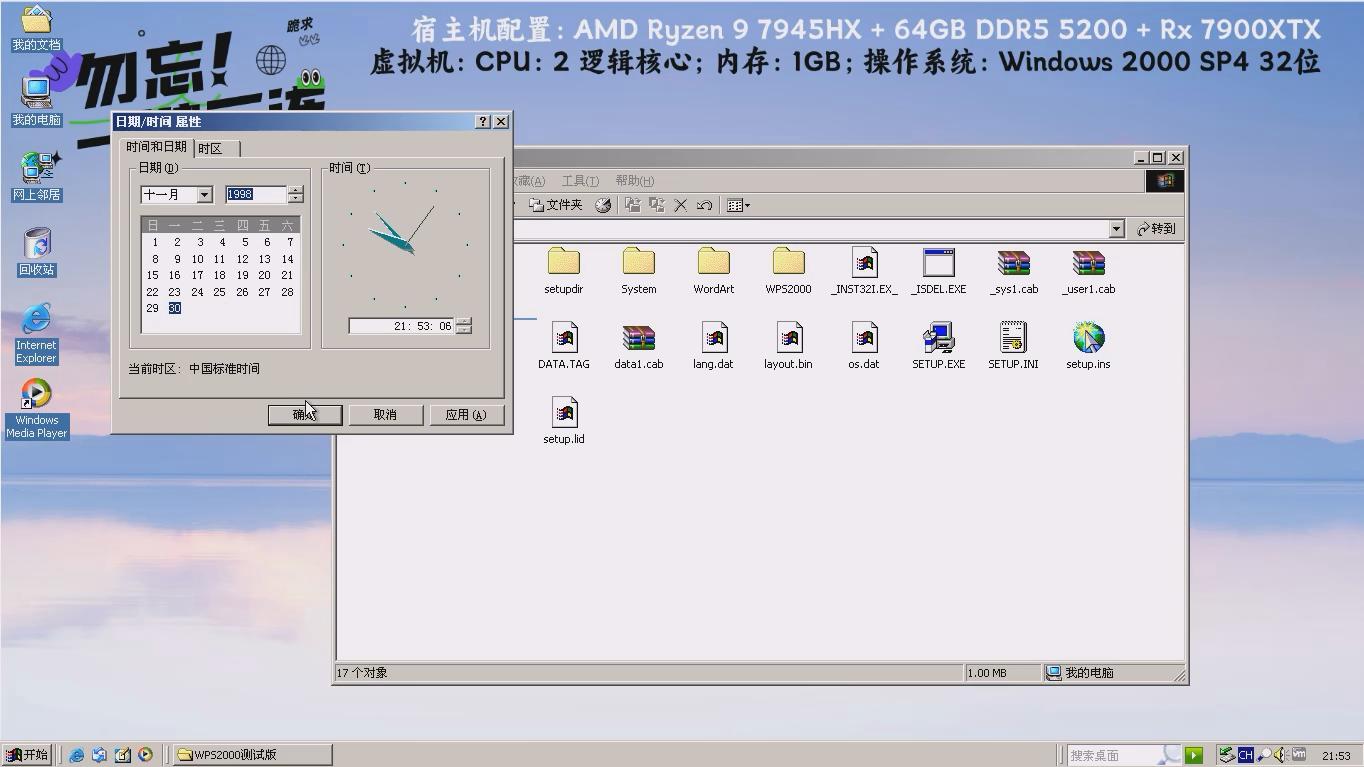
Task: Open the 工具 menu in Explorer
Action: (x=579, y=180)
